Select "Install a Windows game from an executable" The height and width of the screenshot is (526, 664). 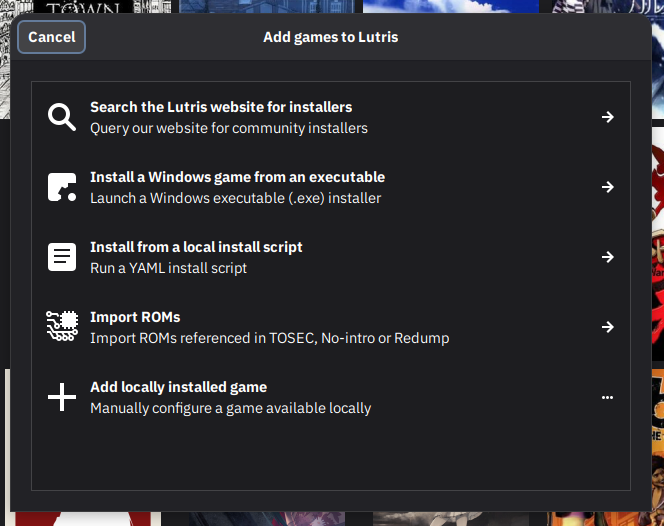coord(238,177)
